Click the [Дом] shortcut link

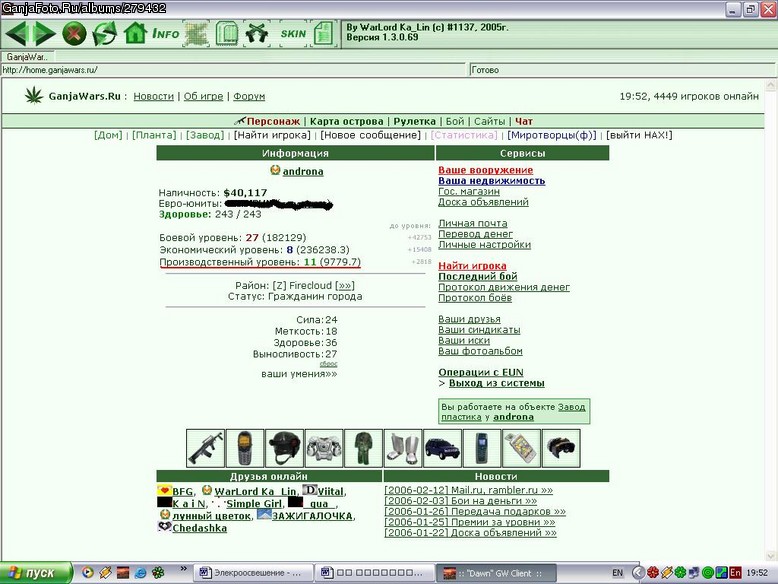tap(108, 135)
